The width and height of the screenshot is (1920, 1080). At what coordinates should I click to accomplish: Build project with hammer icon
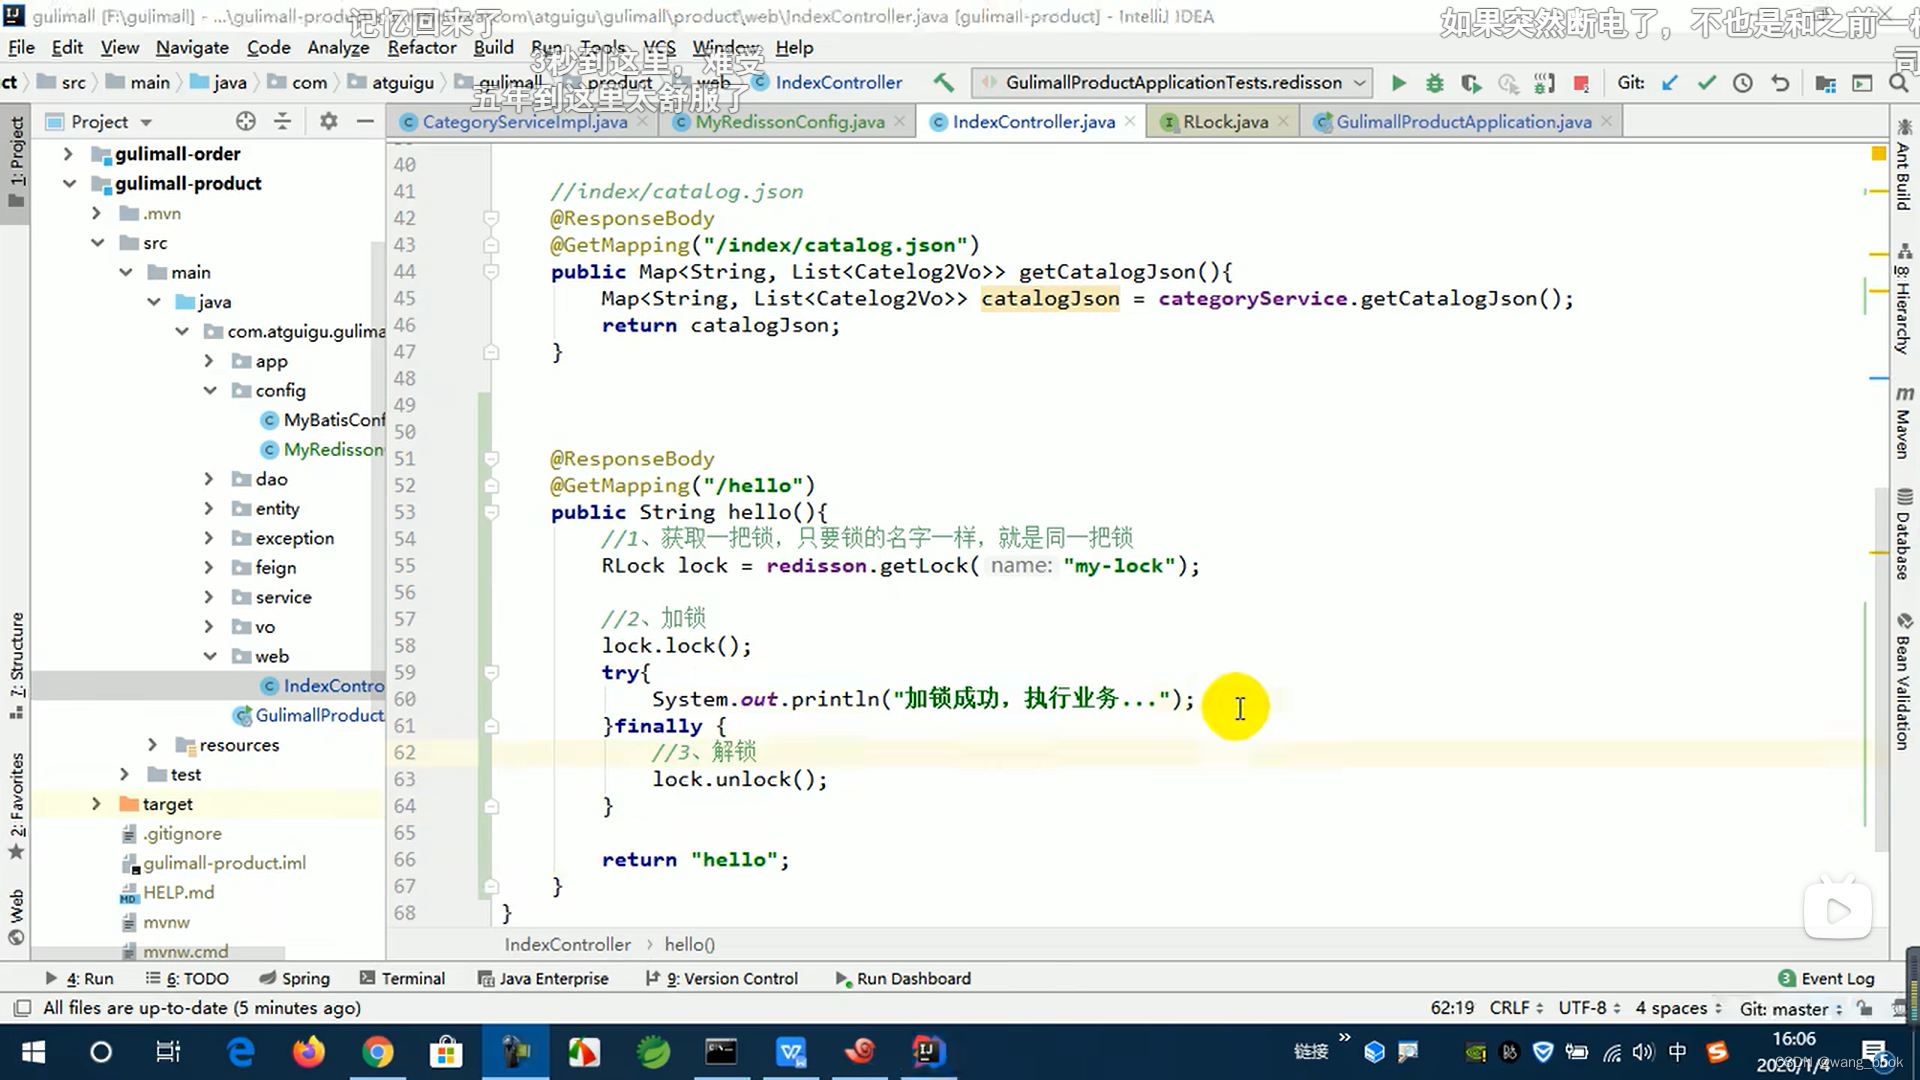943,83
